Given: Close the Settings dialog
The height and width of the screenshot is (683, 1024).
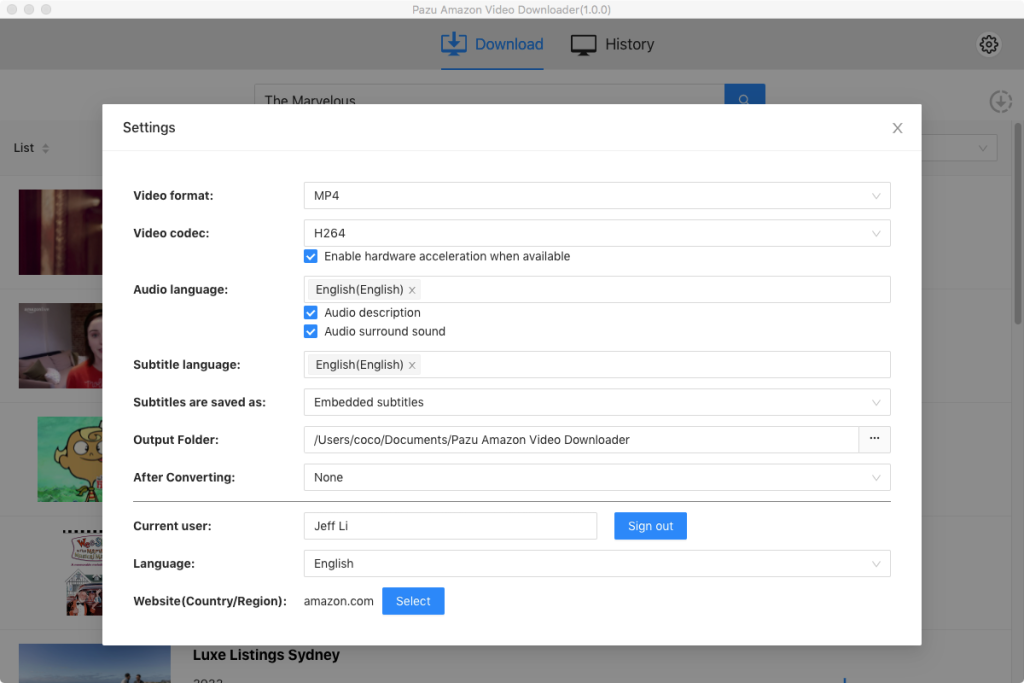Looking at the screenshot, I should [897, 128].
